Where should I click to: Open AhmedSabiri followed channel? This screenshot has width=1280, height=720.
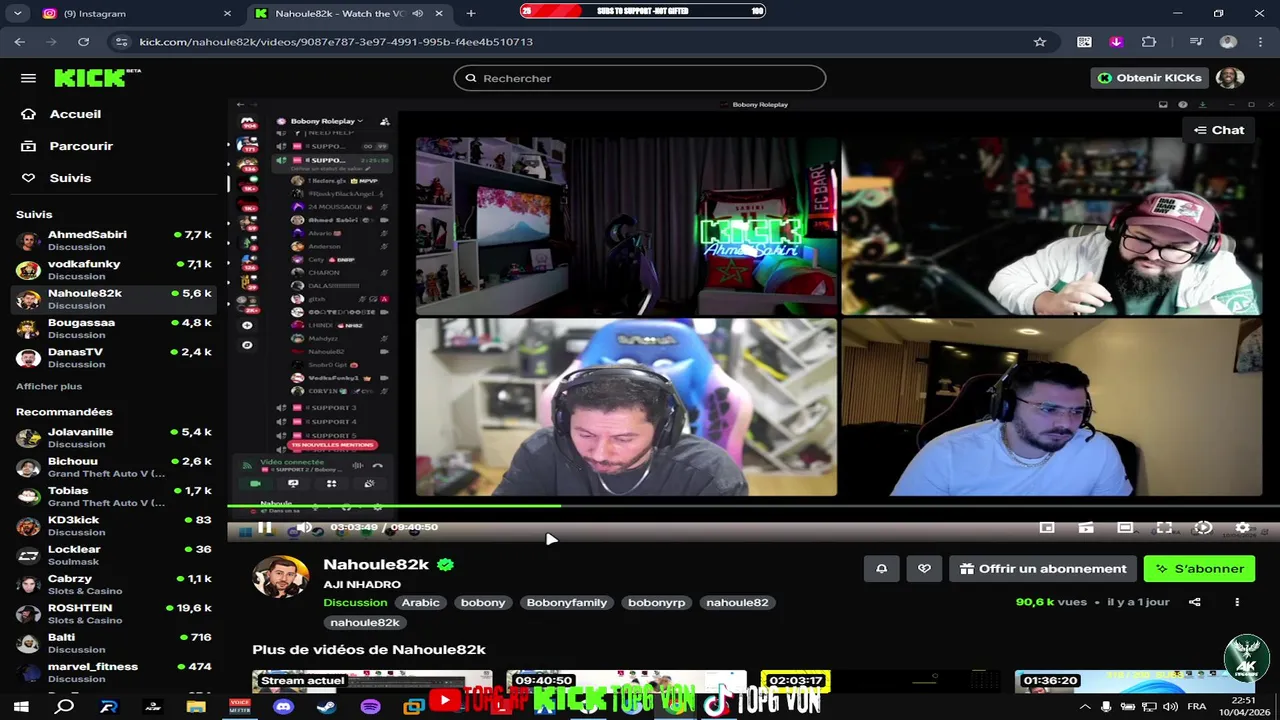point(114,240)
